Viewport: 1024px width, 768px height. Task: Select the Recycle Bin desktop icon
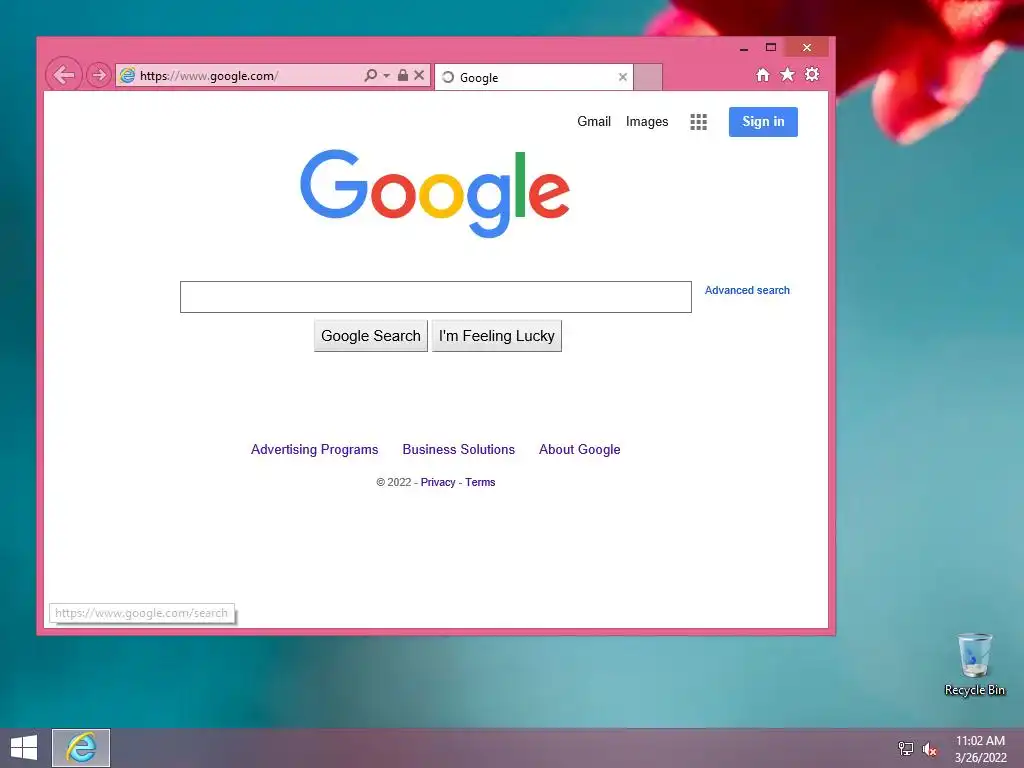pos(974,665)
